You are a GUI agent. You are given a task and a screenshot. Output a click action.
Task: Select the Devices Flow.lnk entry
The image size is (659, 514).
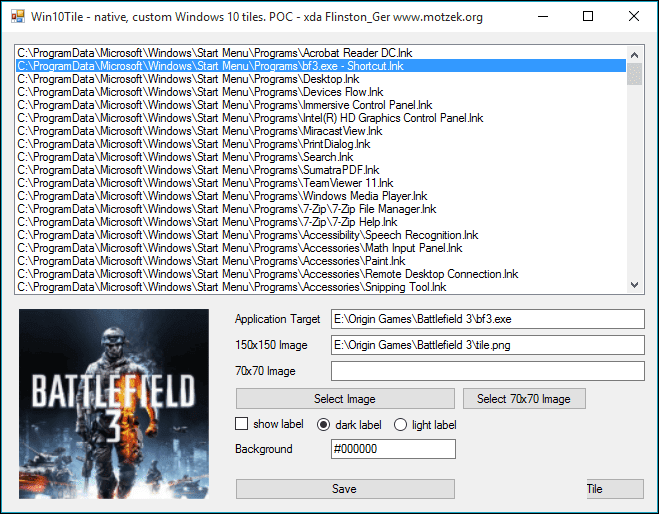click(x=321, y=92)
